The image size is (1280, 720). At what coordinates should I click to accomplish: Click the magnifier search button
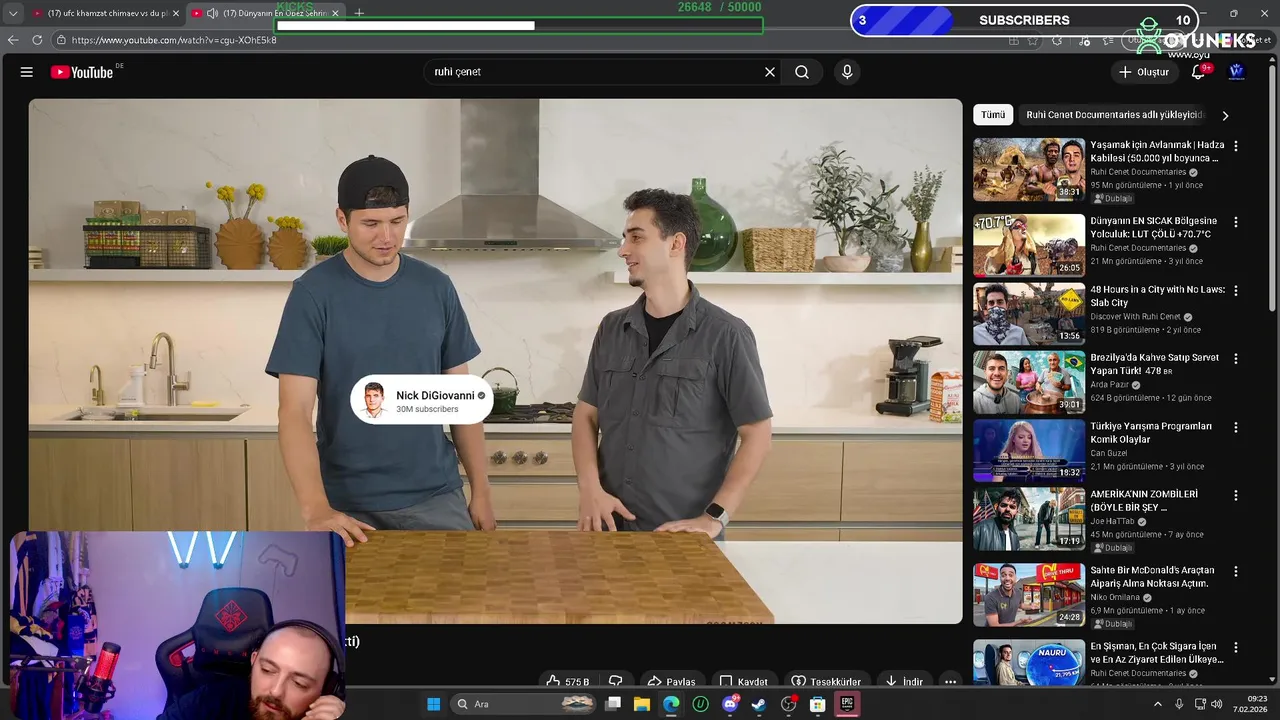tap(802, 72)
